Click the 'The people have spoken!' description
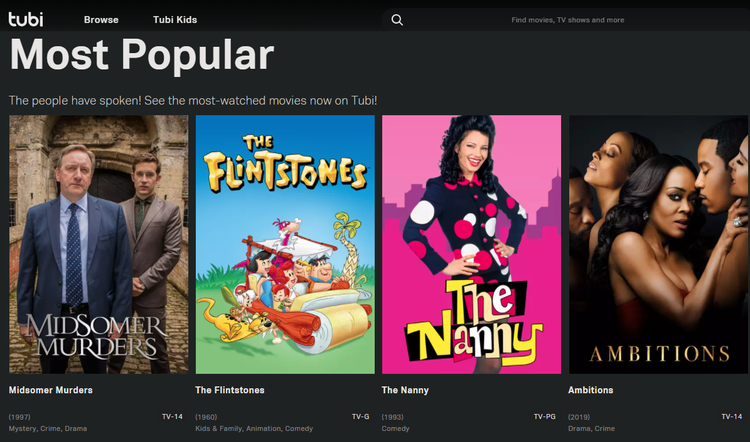The height and width of the screenshot is (442, 750). (x=193, y=100)
